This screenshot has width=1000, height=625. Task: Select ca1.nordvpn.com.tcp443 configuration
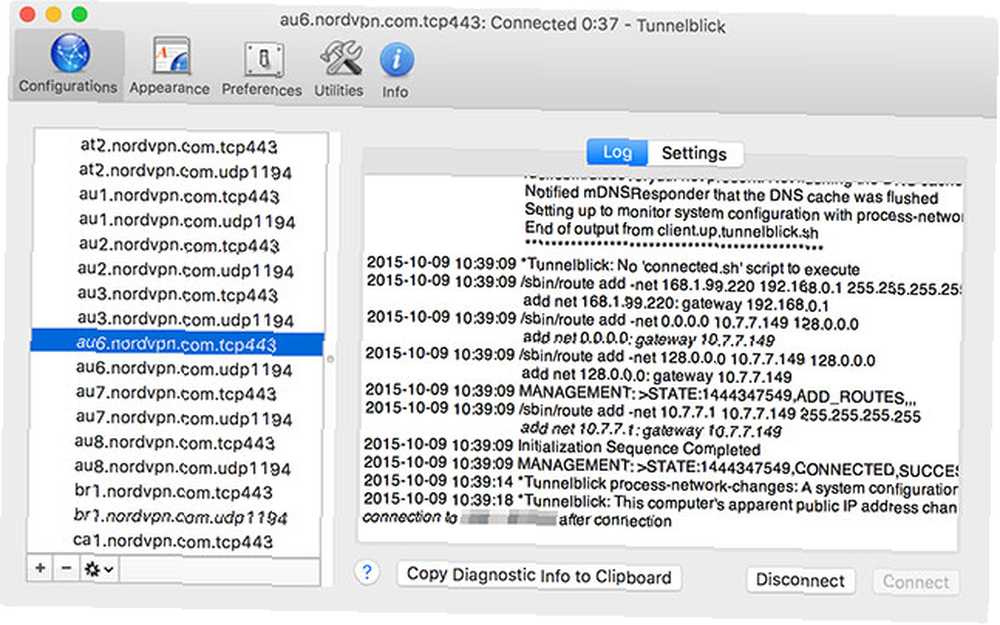pyautogui.click(x=173, y=541)
